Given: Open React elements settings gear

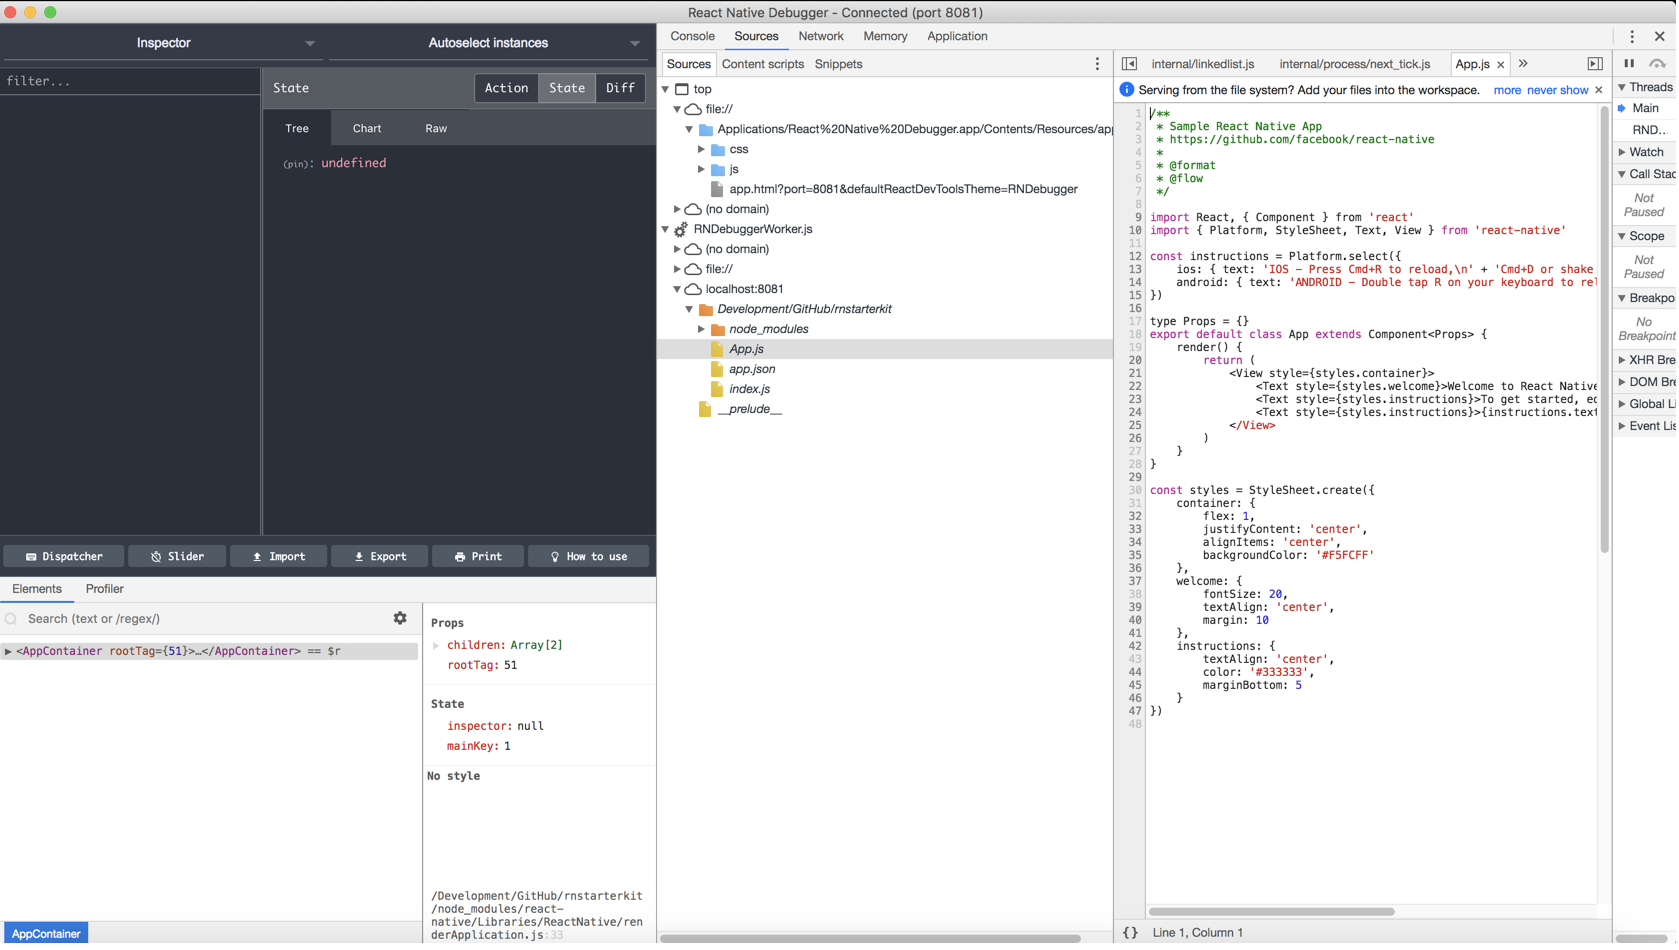Looking at the screenshot, I should (x=400, y=618).
